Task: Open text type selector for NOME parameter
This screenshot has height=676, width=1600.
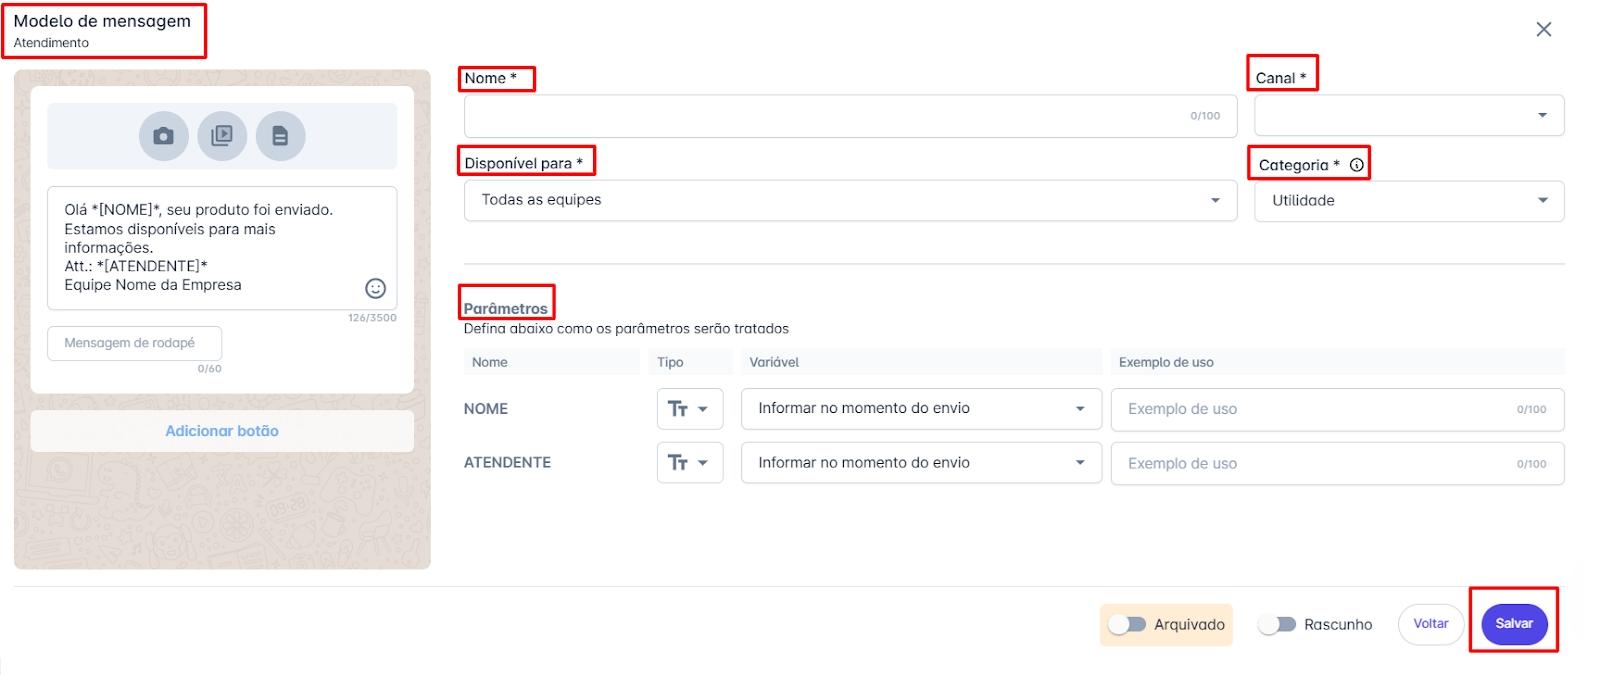Action: pos(689,409)
